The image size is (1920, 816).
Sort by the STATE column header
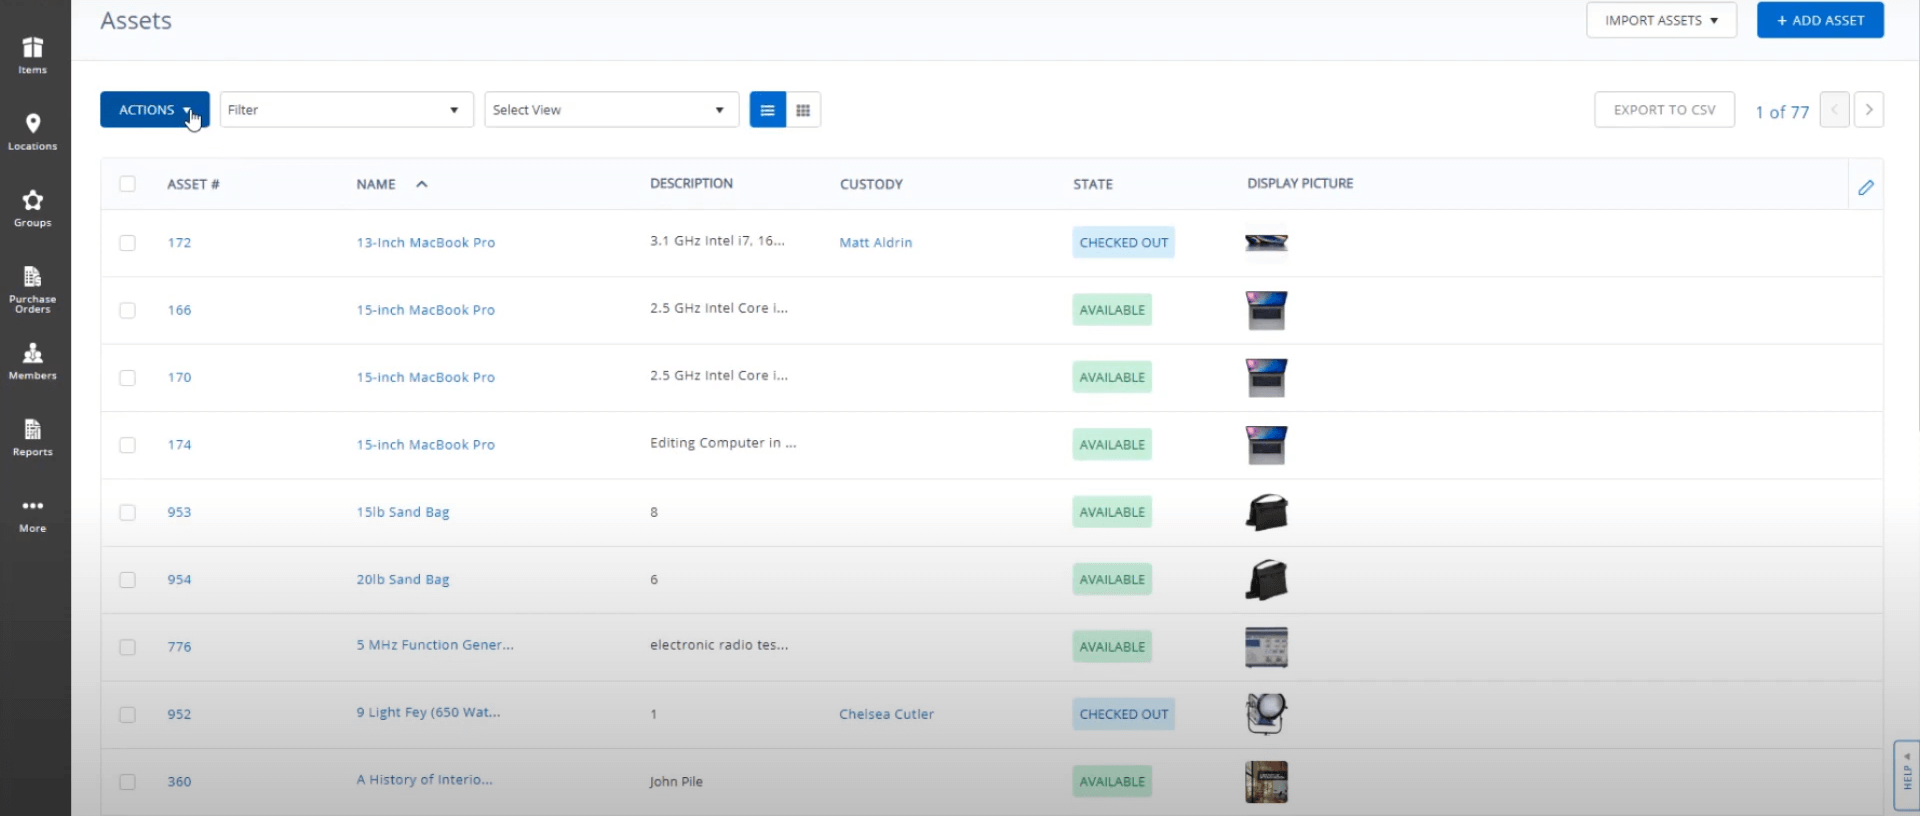click(x=1092, y=184)
